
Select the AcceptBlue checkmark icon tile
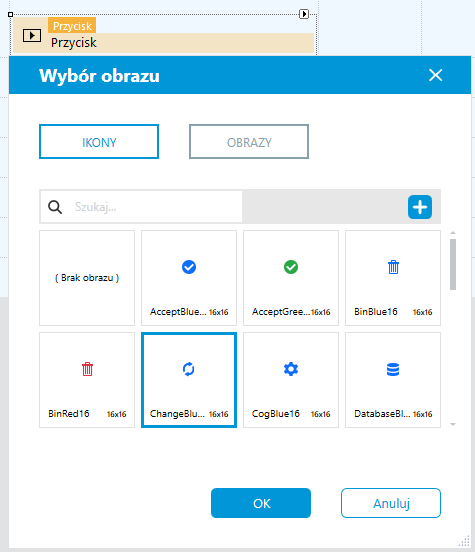tap(189, 278)
